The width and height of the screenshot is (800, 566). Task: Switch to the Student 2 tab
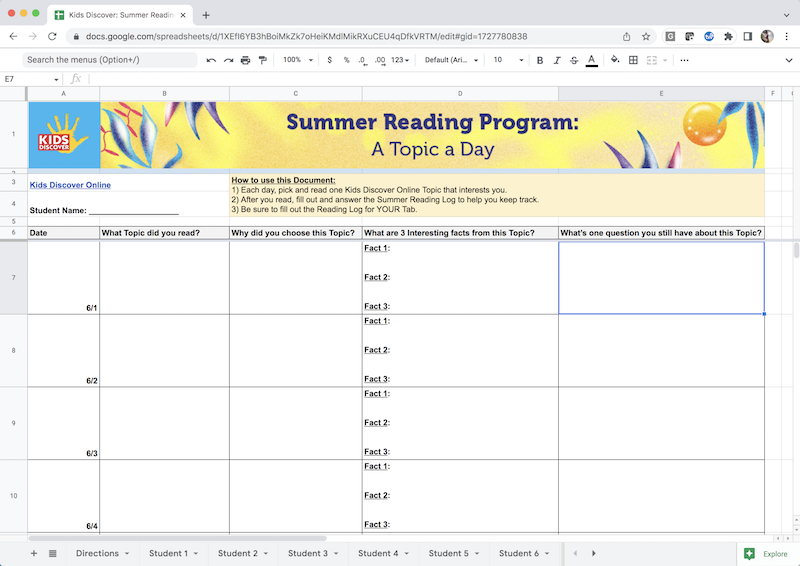[238, 553]
